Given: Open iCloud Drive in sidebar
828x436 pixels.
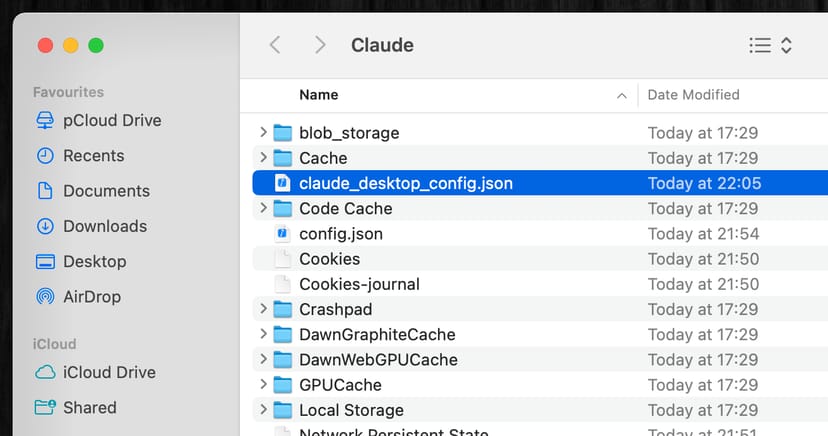Looking at the screenshot, I should [109, 372].
